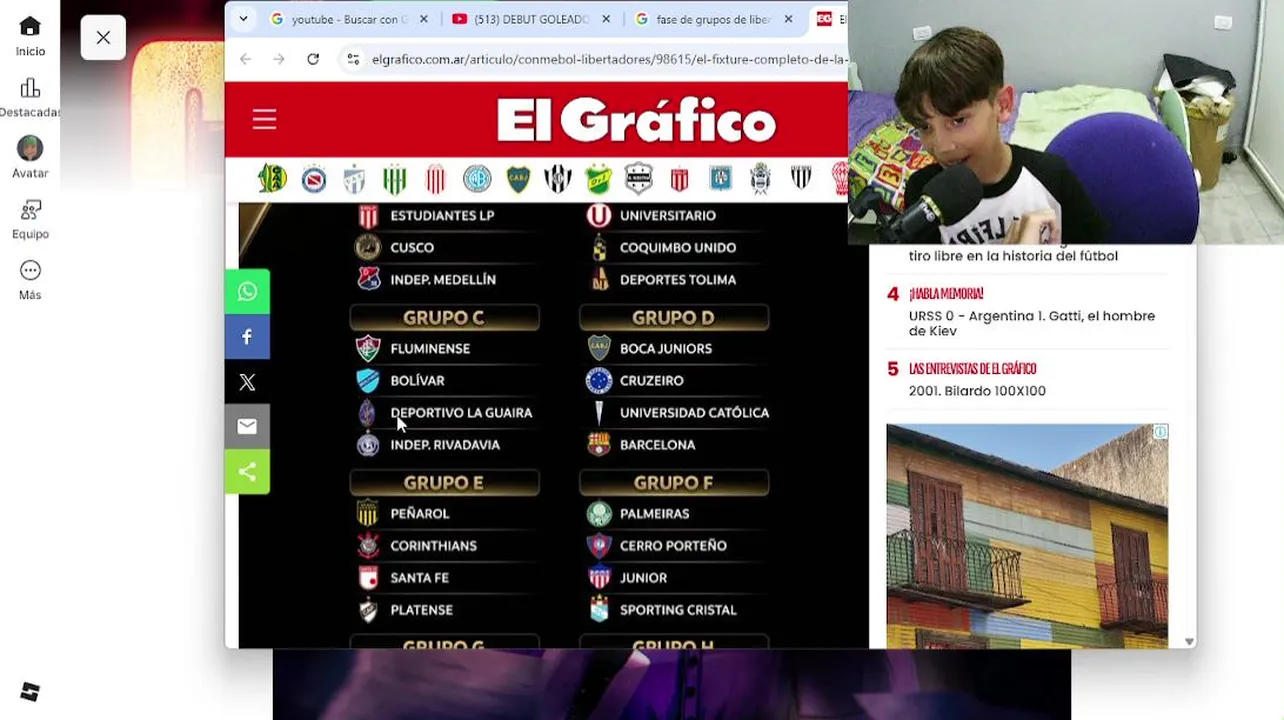Share article on X
Viewport: 1284px width, 720px height.
(x=247, y=381)
